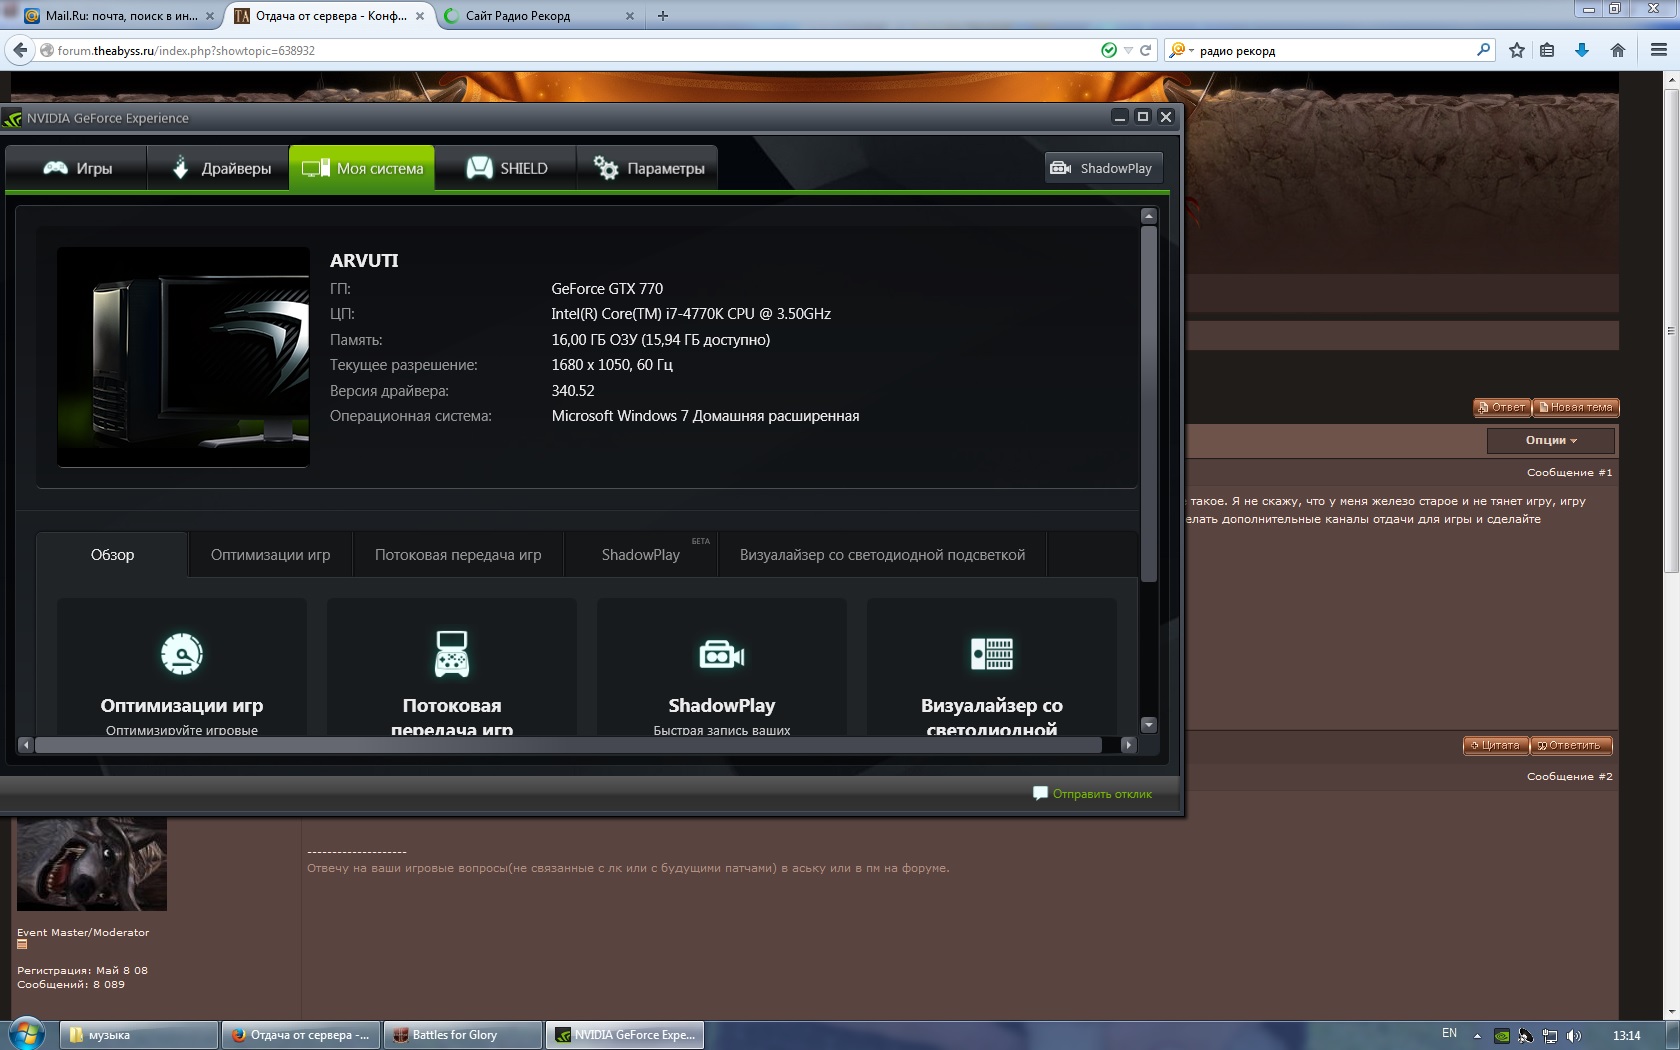Click the Firefox home icon

pos(1618,50)
